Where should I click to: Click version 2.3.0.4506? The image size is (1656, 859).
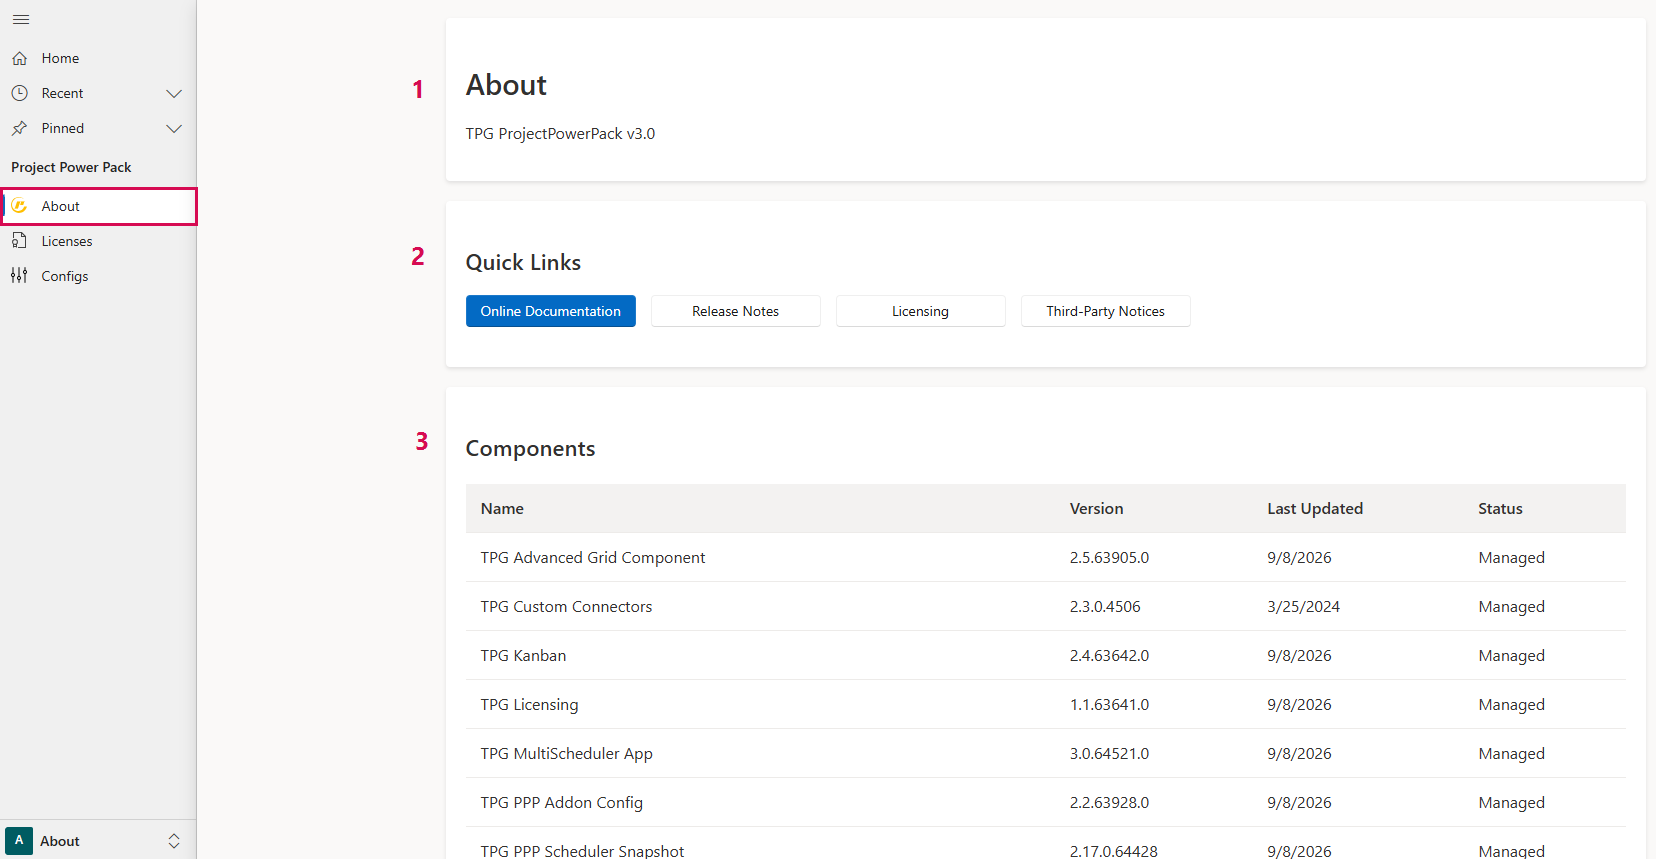1105,607
